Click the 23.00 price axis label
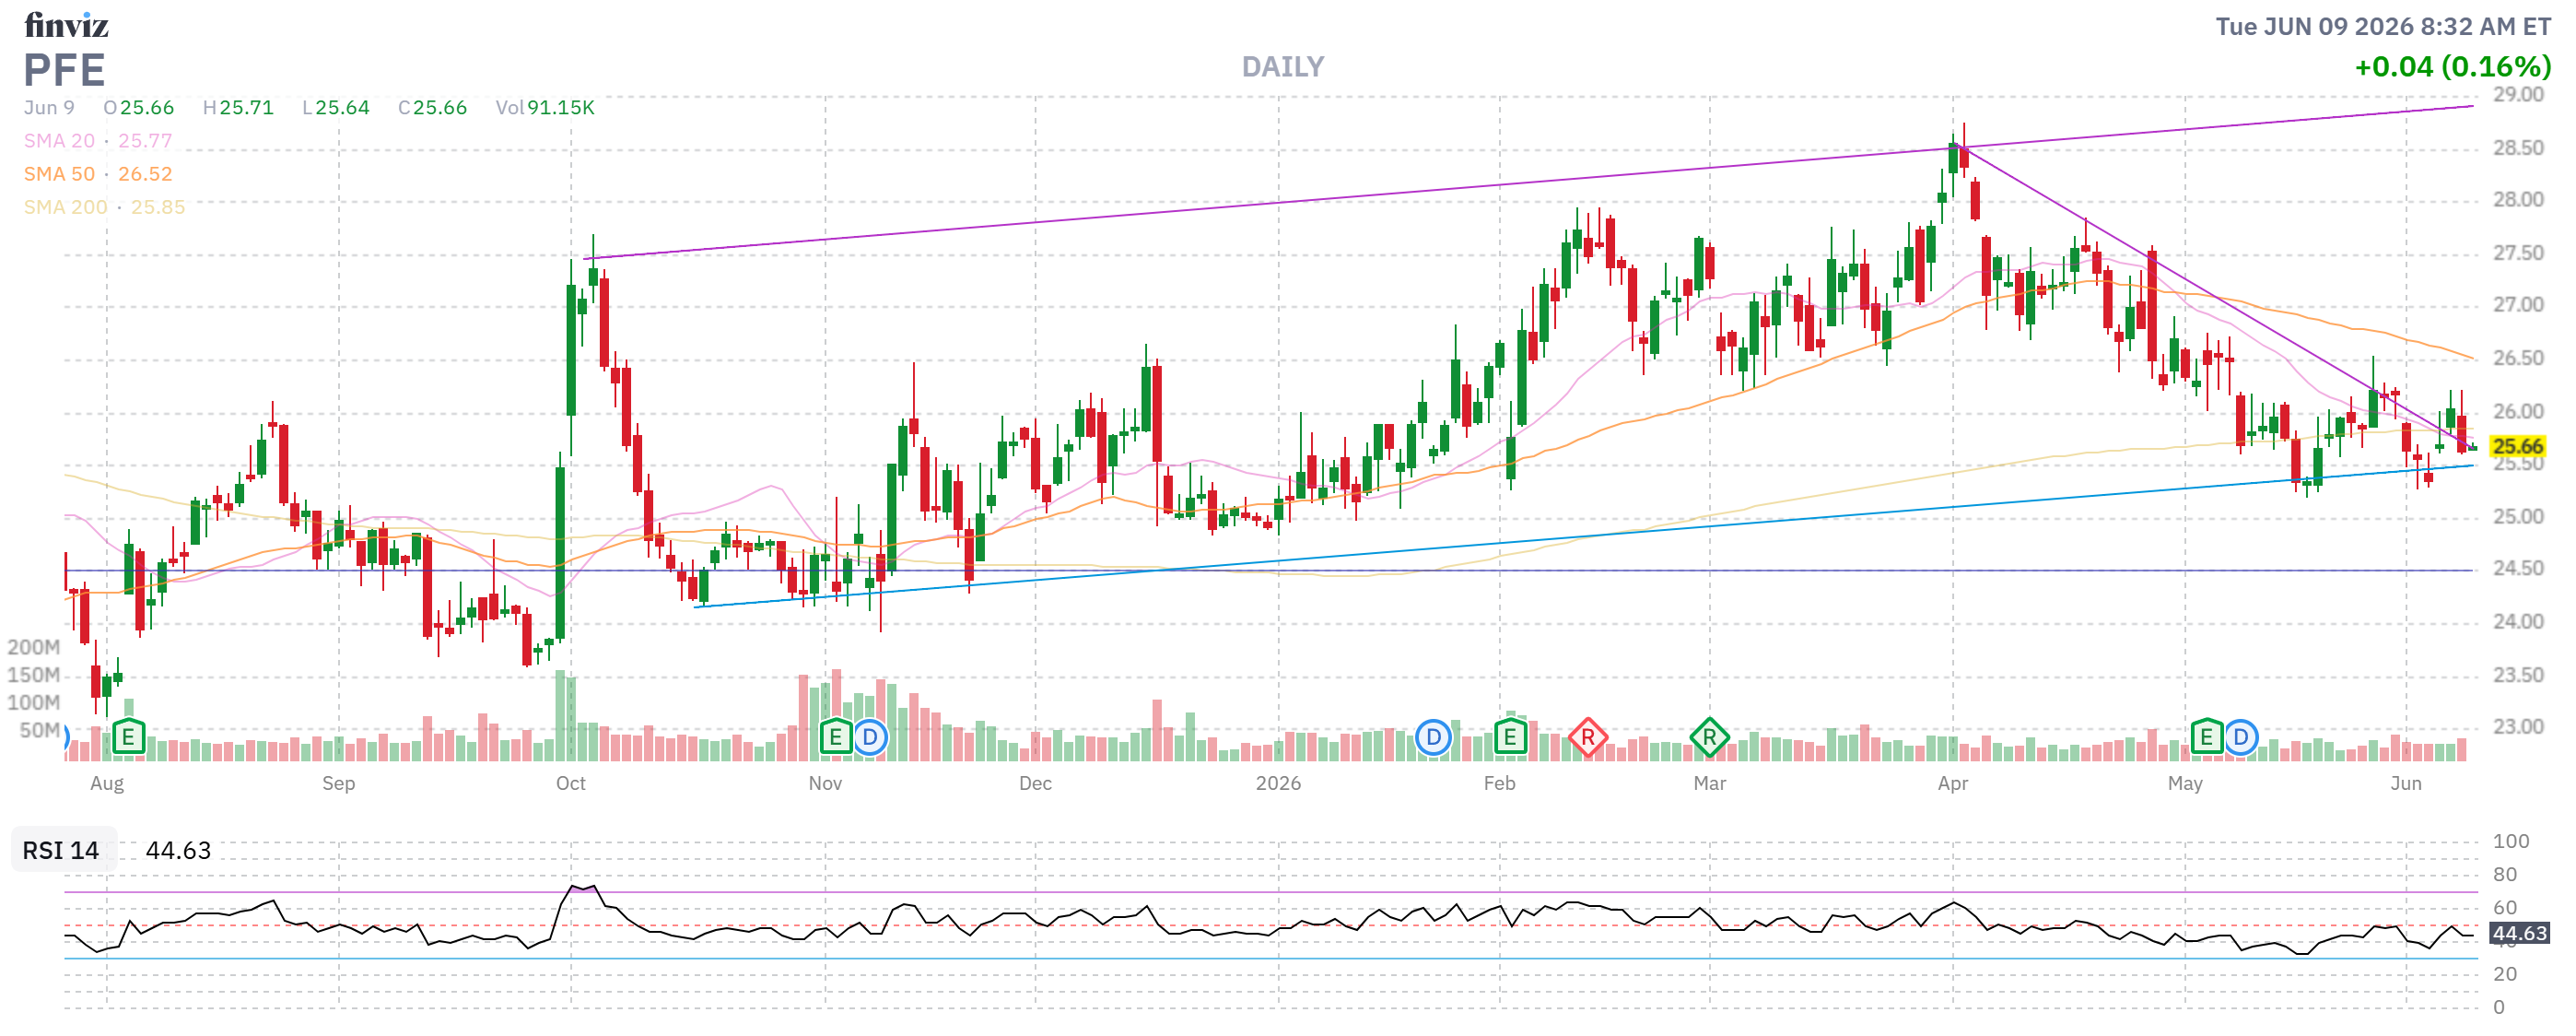 point(2518,727)
